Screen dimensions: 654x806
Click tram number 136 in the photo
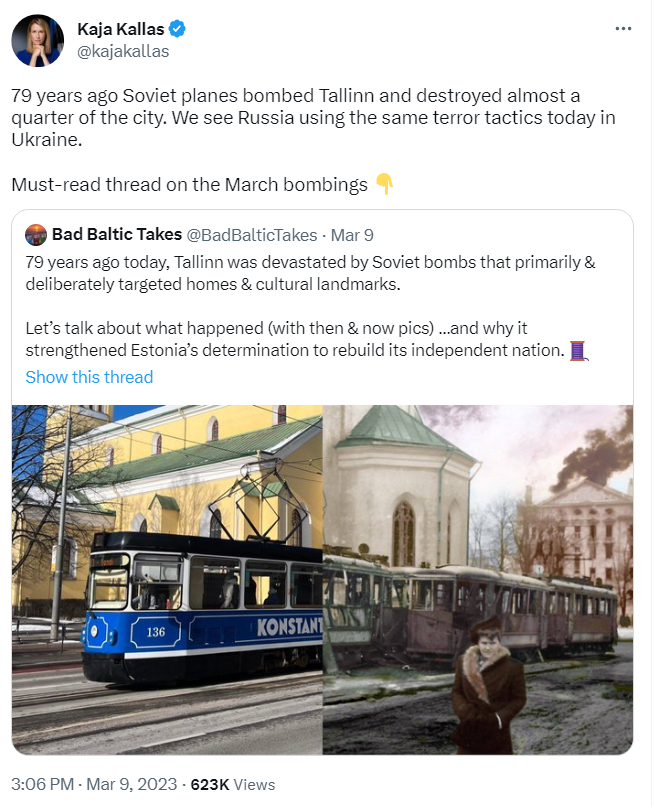click(x=155, y=632)
